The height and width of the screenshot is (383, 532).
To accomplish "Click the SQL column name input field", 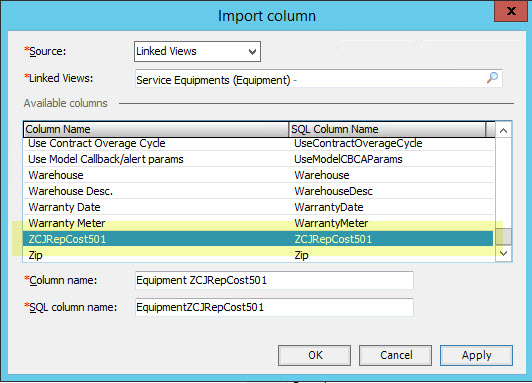I will coord(274,307).
